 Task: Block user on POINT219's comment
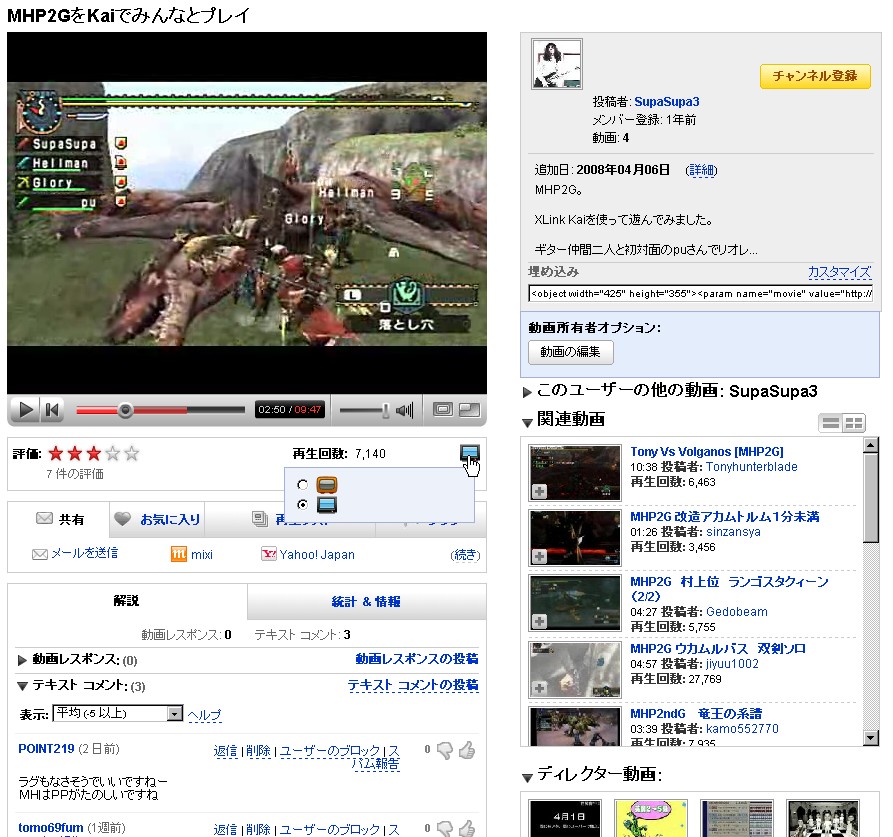[x=329, y=751]
